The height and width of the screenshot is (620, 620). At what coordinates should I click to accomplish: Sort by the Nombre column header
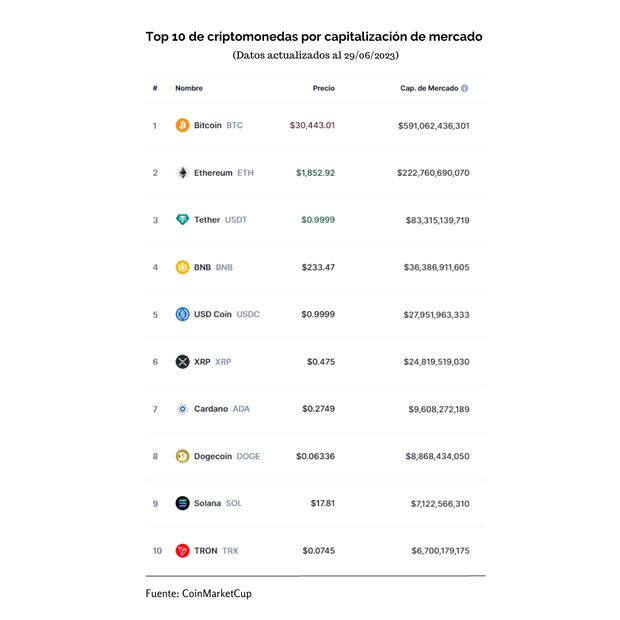(x=189, y=88)
